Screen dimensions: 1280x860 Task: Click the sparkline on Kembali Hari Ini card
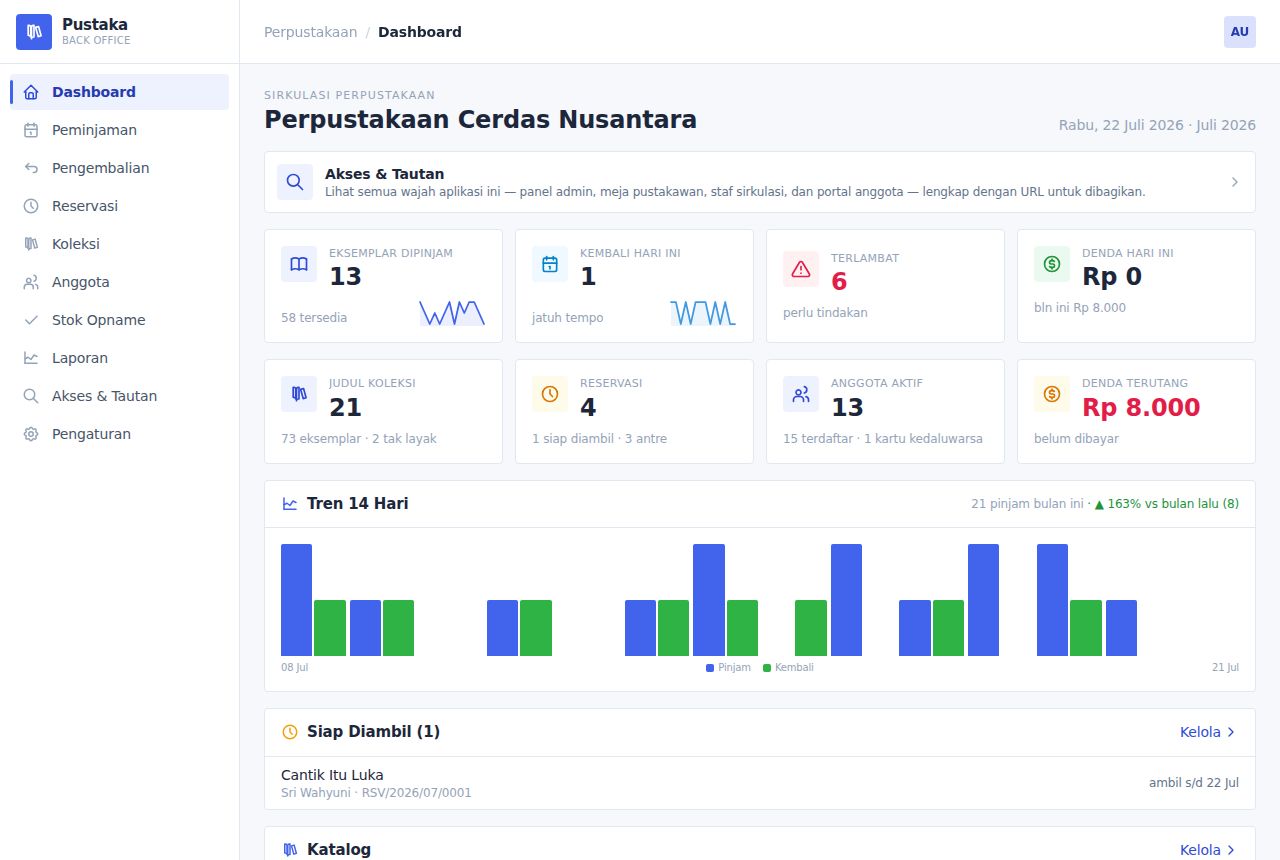(x=703, y=313)
